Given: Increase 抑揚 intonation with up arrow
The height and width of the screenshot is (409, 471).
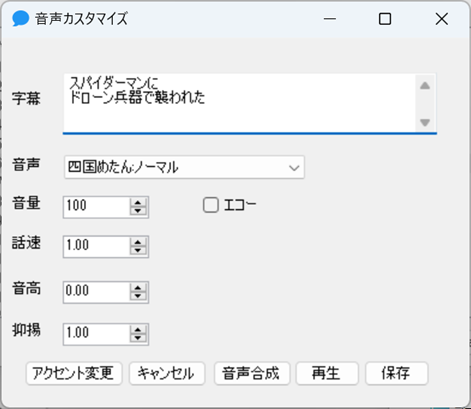Looking at the screenshot, I should point(138,330).
